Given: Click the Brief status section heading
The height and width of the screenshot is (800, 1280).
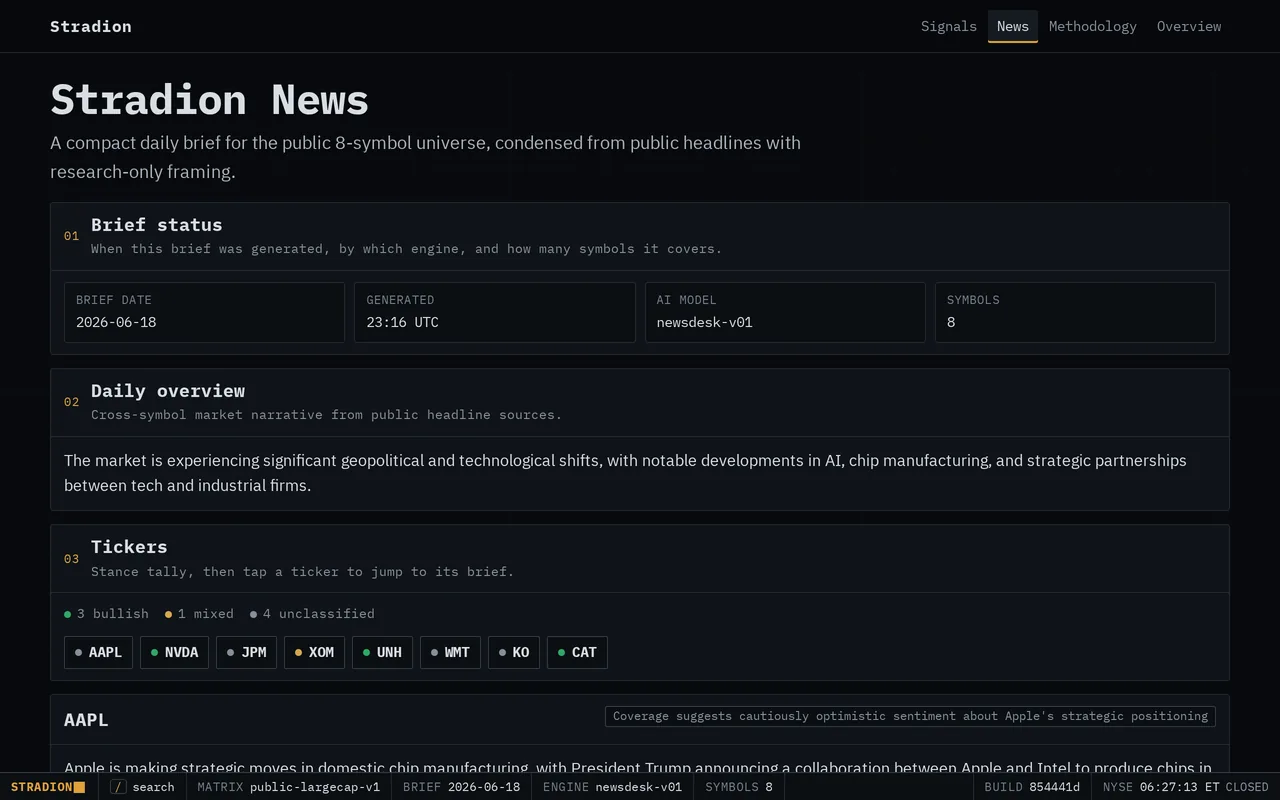Looking at the screenshot, I should click(x=156, y=225).
